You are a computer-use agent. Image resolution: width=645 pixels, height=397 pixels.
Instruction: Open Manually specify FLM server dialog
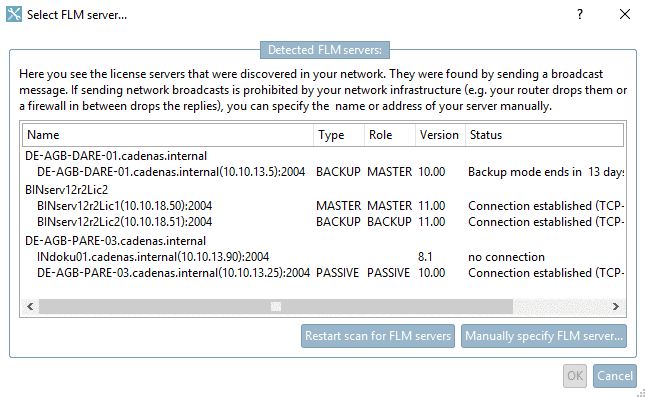pos(544,336)
